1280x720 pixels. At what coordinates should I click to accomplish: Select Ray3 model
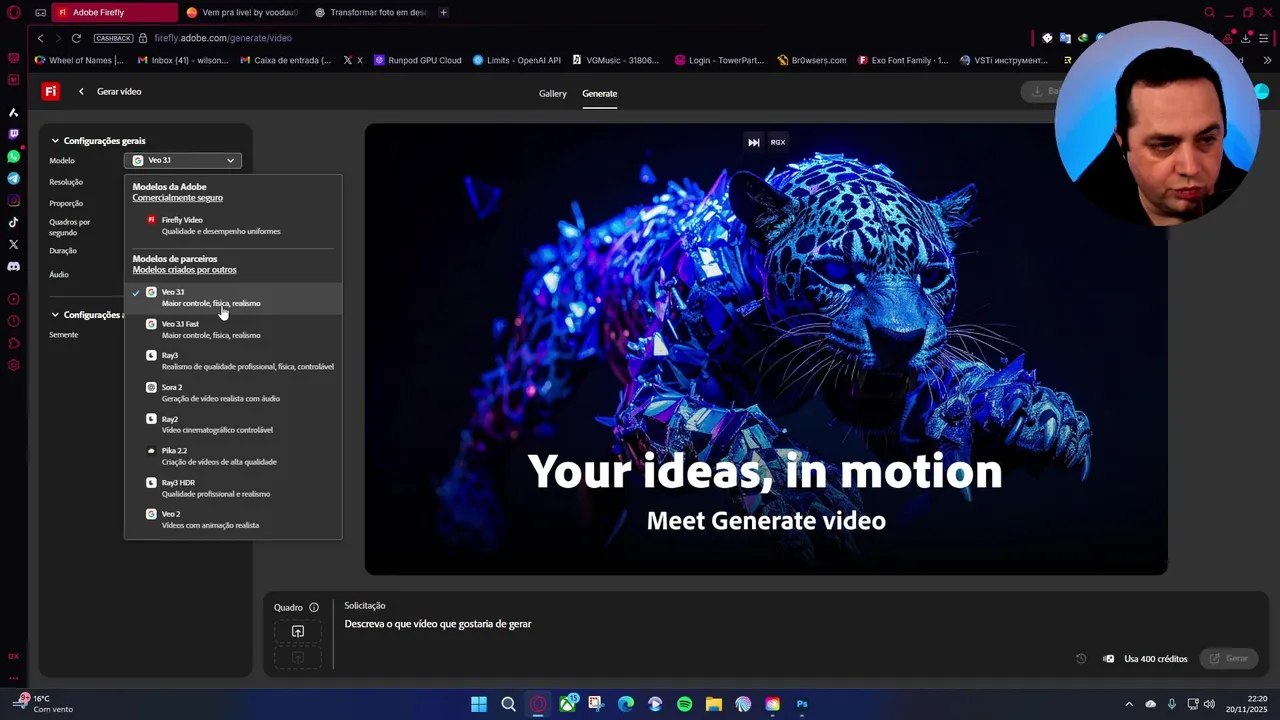(x=233, y=361)
